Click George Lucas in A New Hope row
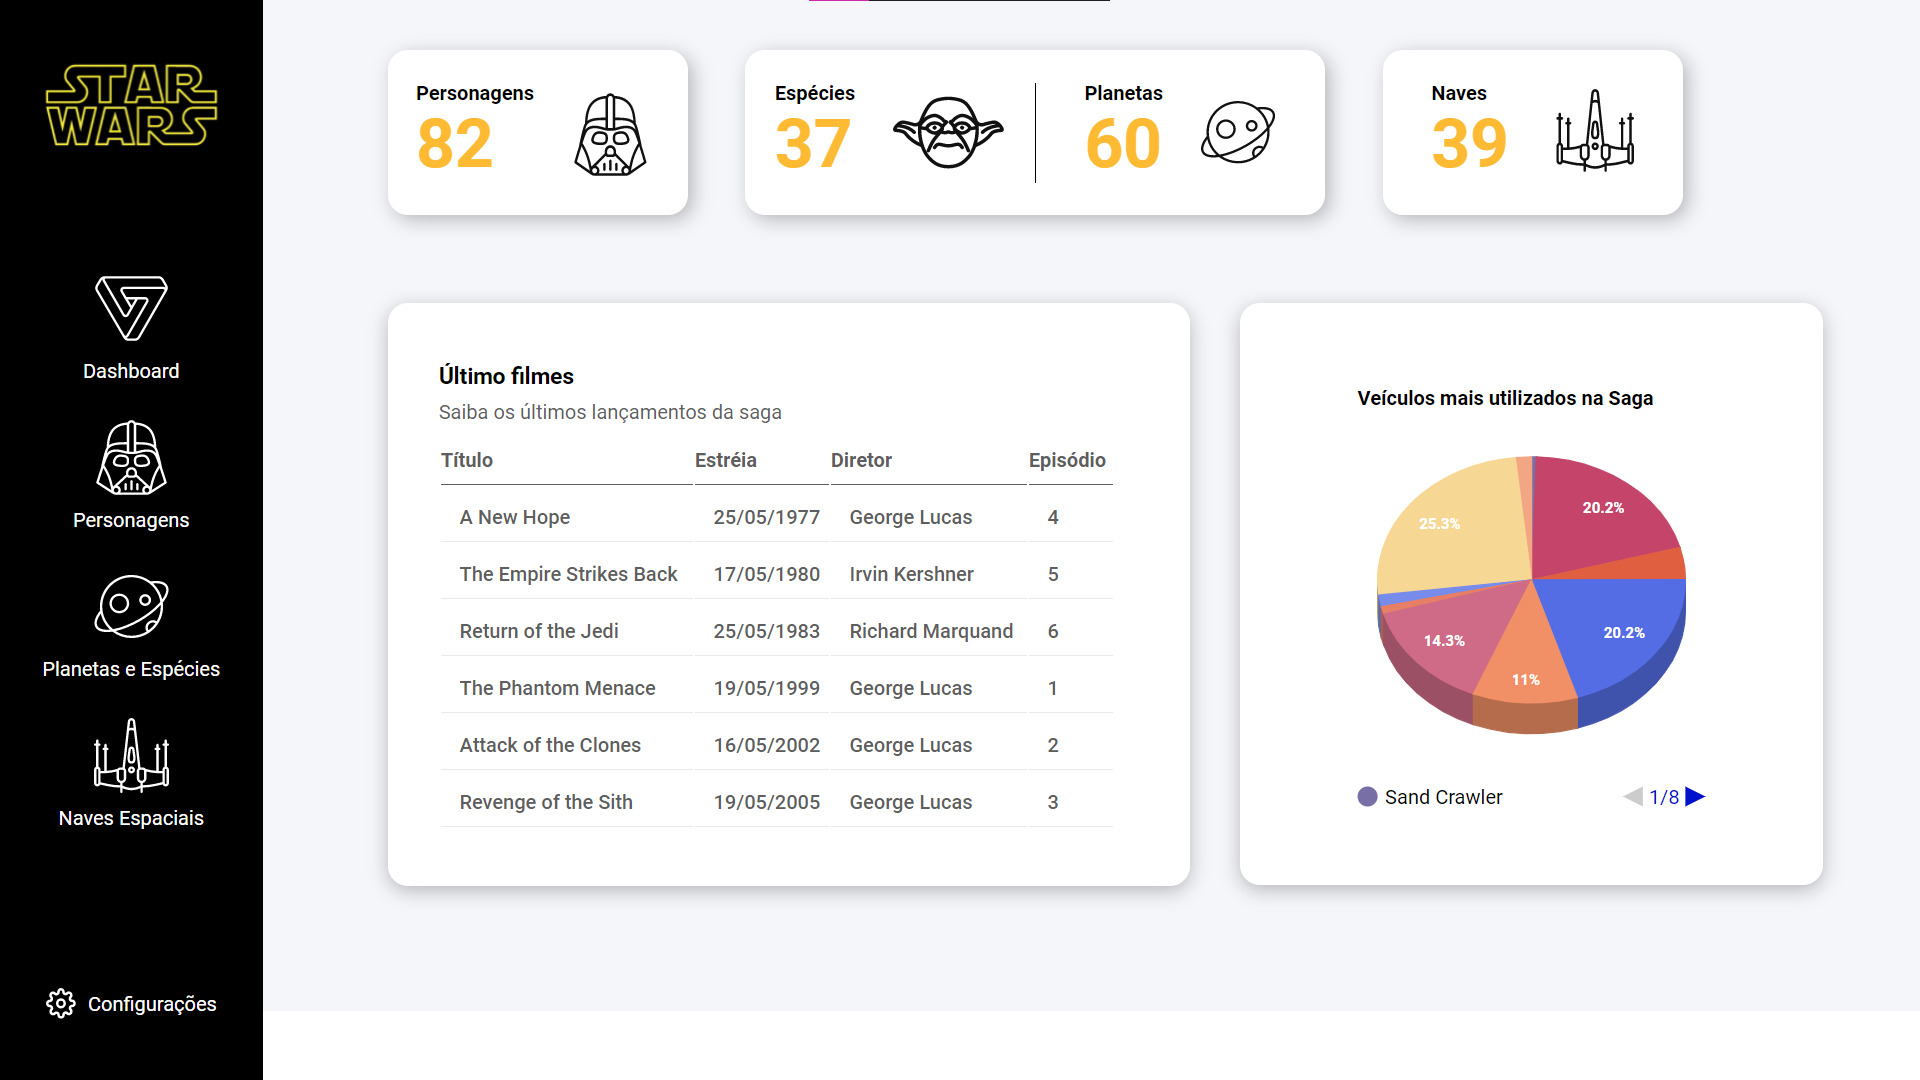This screenshot has width=1920, height=1080. (x=911, y=517)
